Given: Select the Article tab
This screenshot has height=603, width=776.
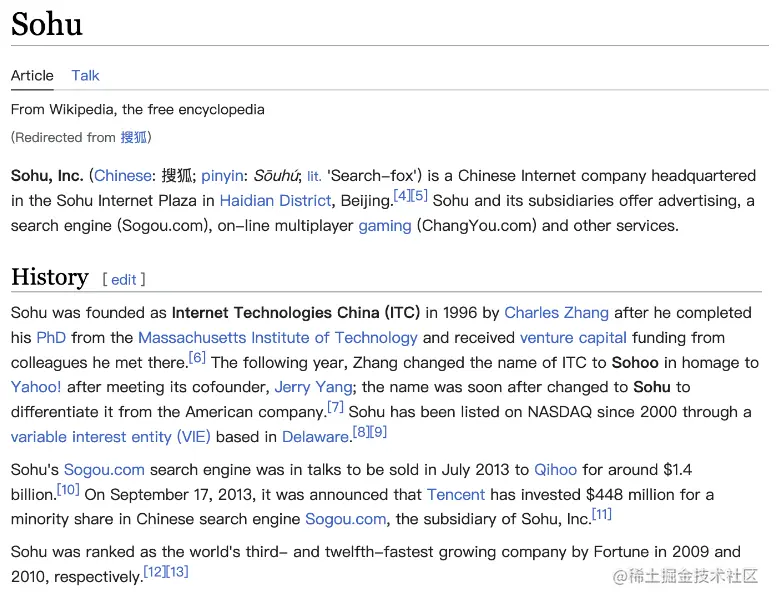Looking at the screenshot, I should click(32, 76).
